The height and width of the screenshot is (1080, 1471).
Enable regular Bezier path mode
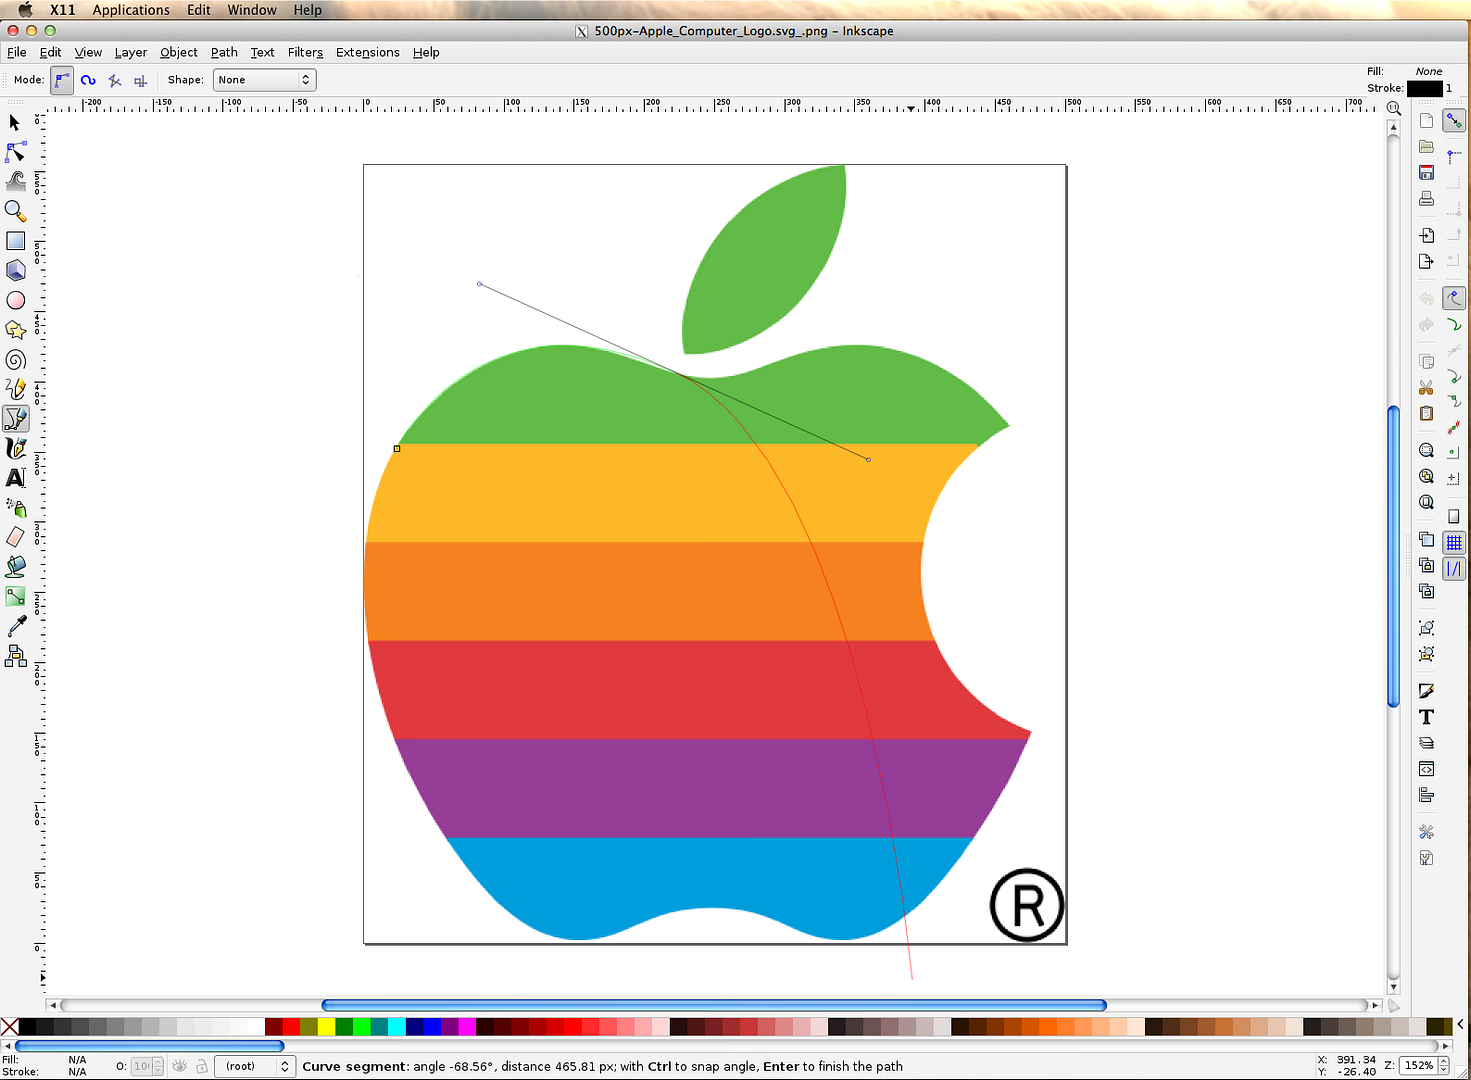pos(62,80)
